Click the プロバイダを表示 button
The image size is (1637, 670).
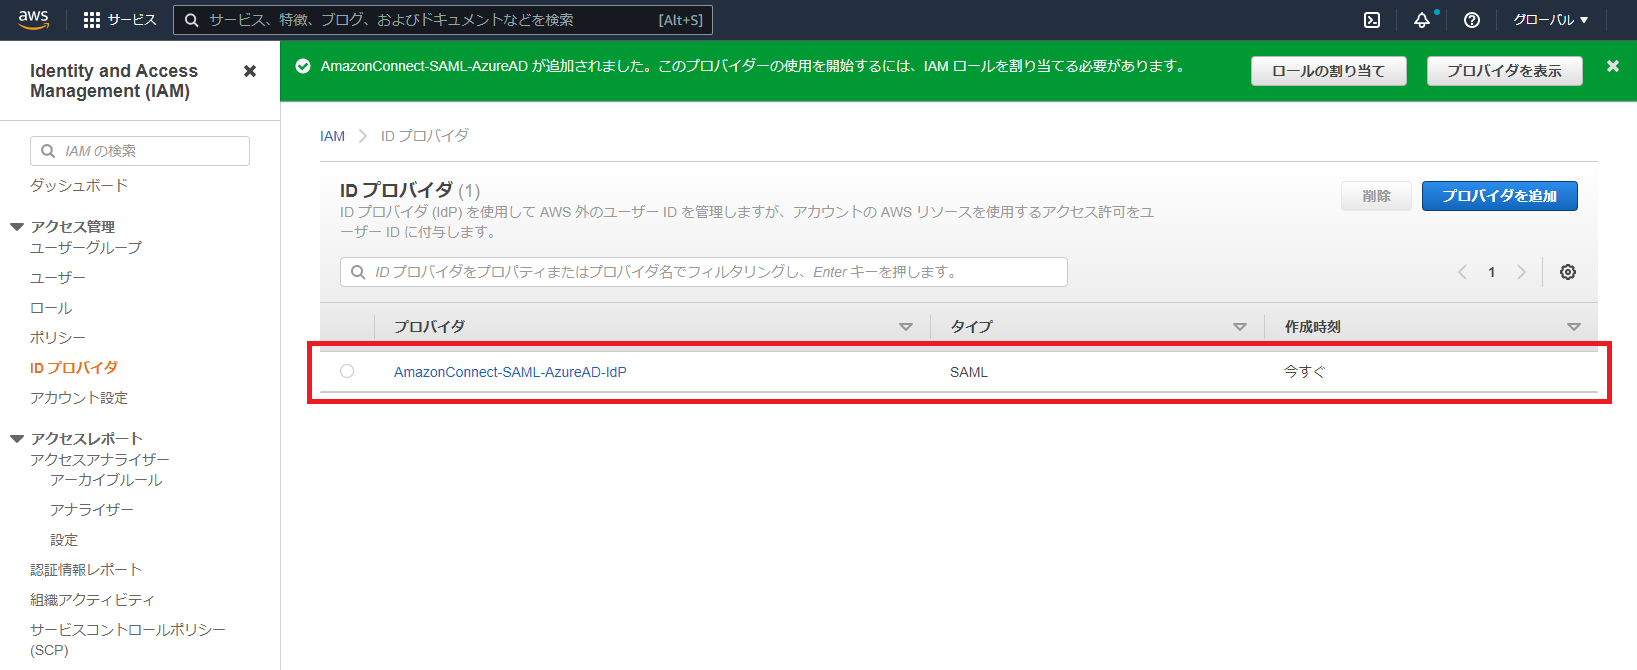pyautogui.click(x=1505, y=71)
